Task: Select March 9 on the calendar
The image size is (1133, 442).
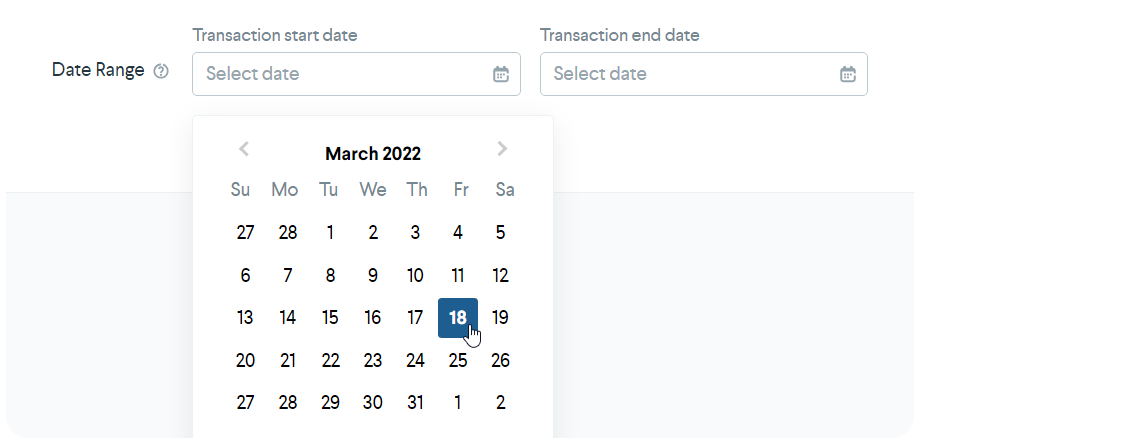Action: pyautogui.click(x=373, y=276)
